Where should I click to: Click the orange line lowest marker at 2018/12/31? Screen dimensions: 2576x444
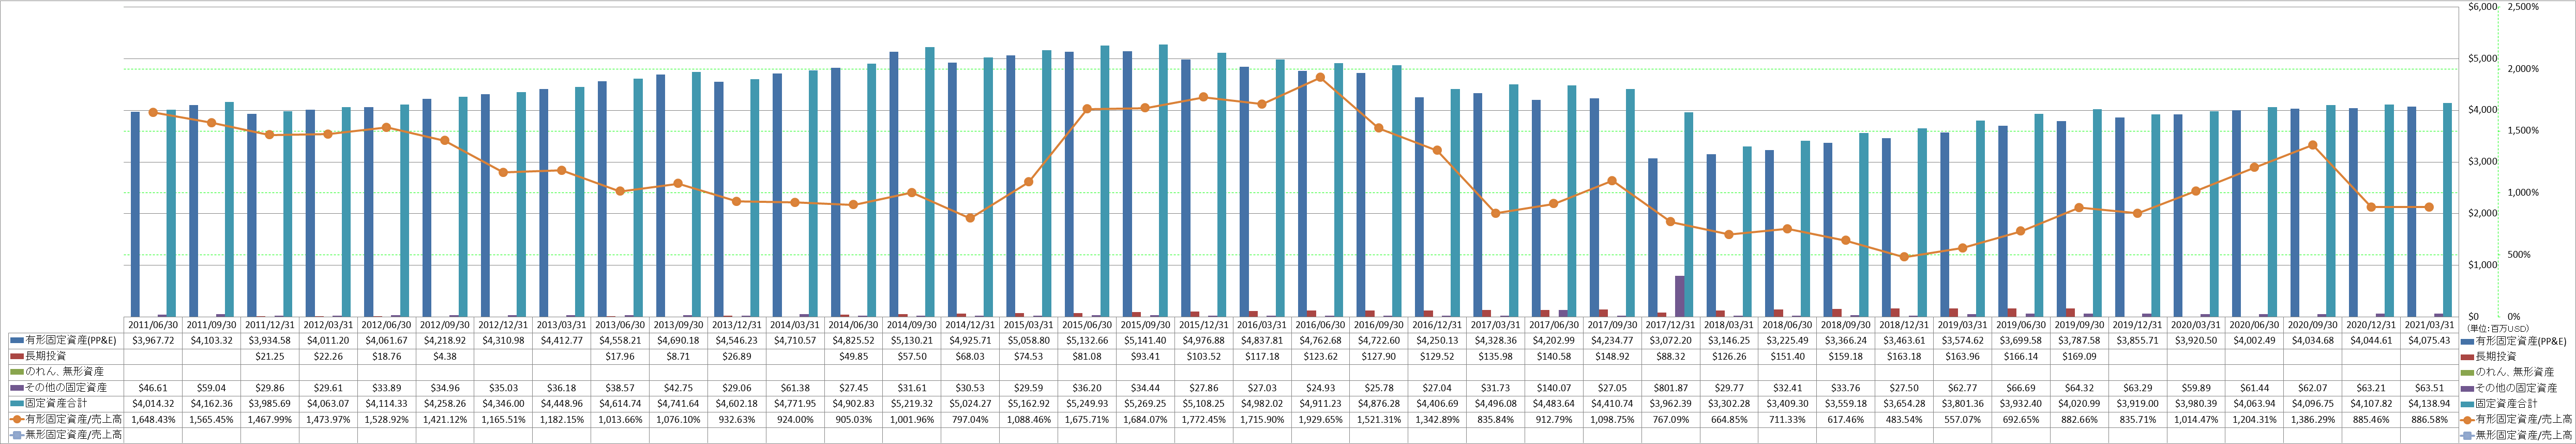pos(1903,257)
